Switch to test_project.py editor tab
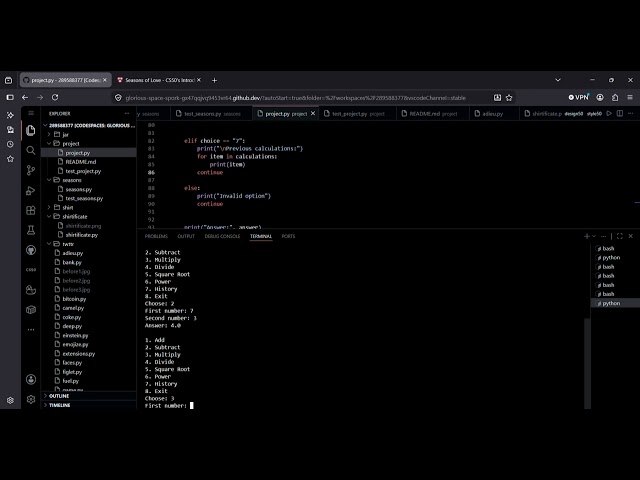 click(x=358, y=113)
